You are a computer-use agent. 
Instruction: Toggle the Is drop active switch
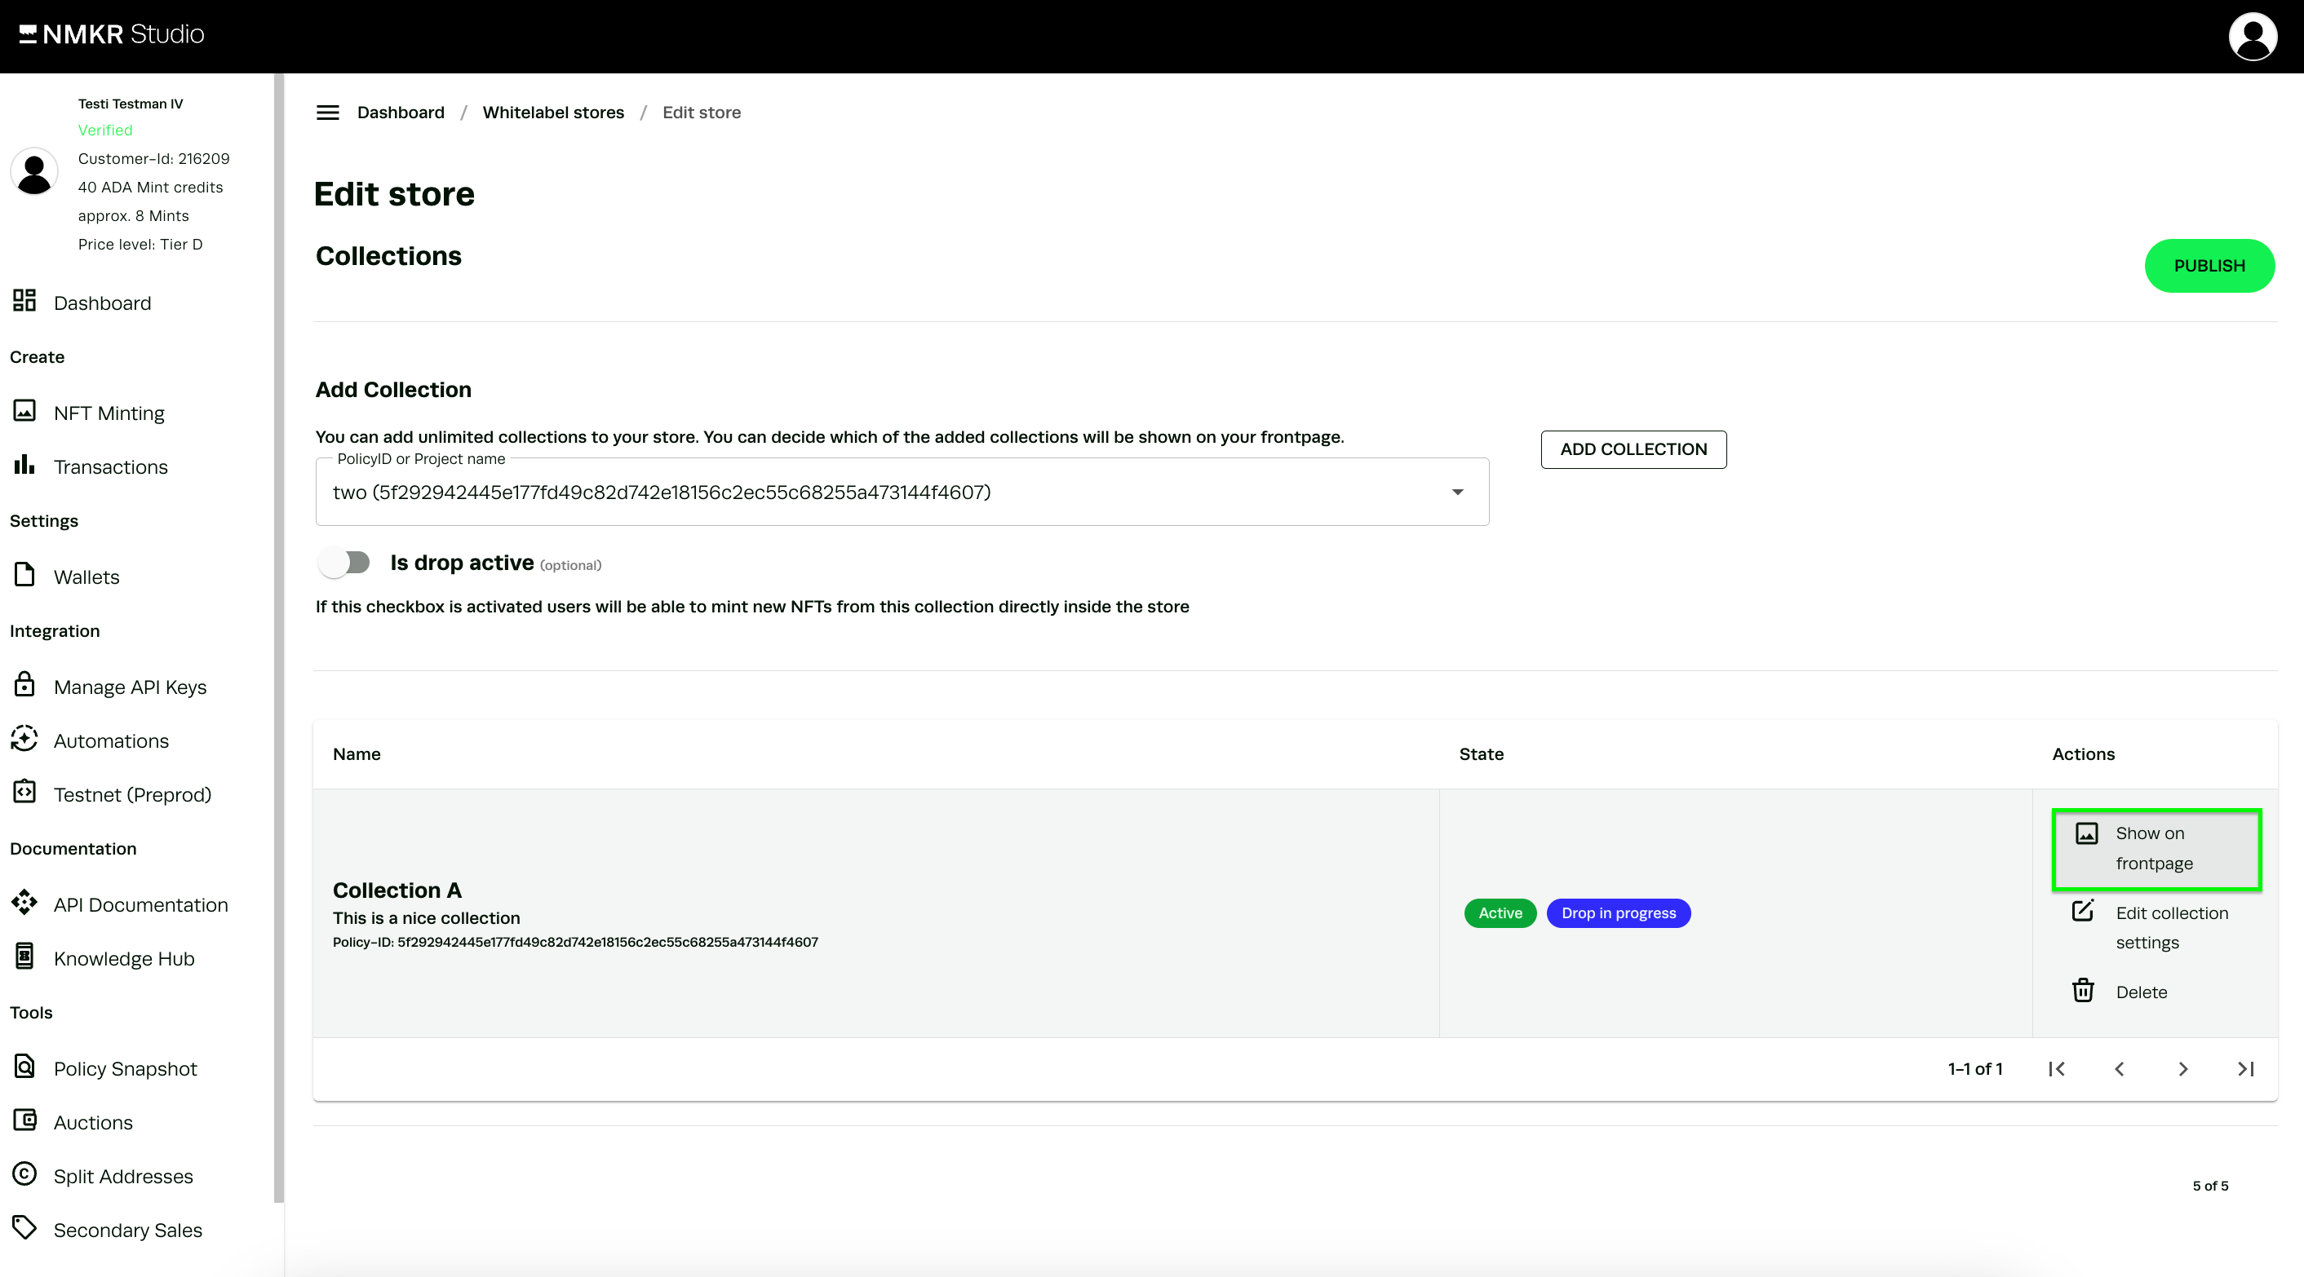pyautogui.click(x=345, y=563)
